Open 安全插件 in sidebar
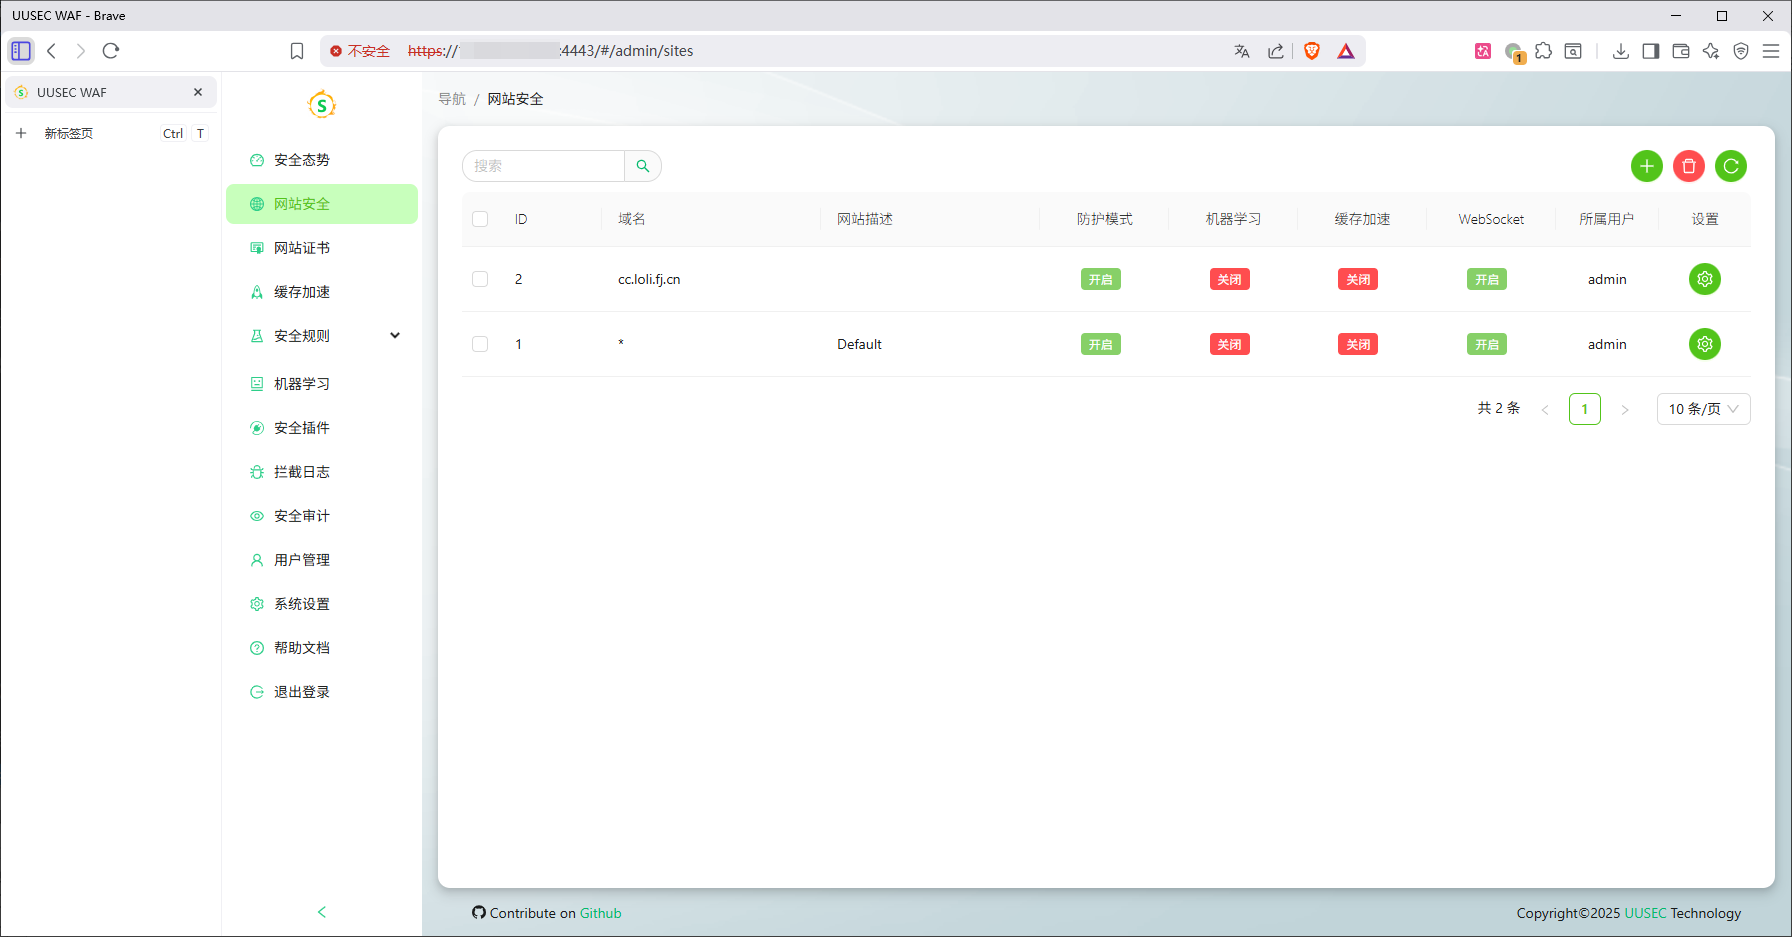1792x937 pixels. tap(322, 428)
